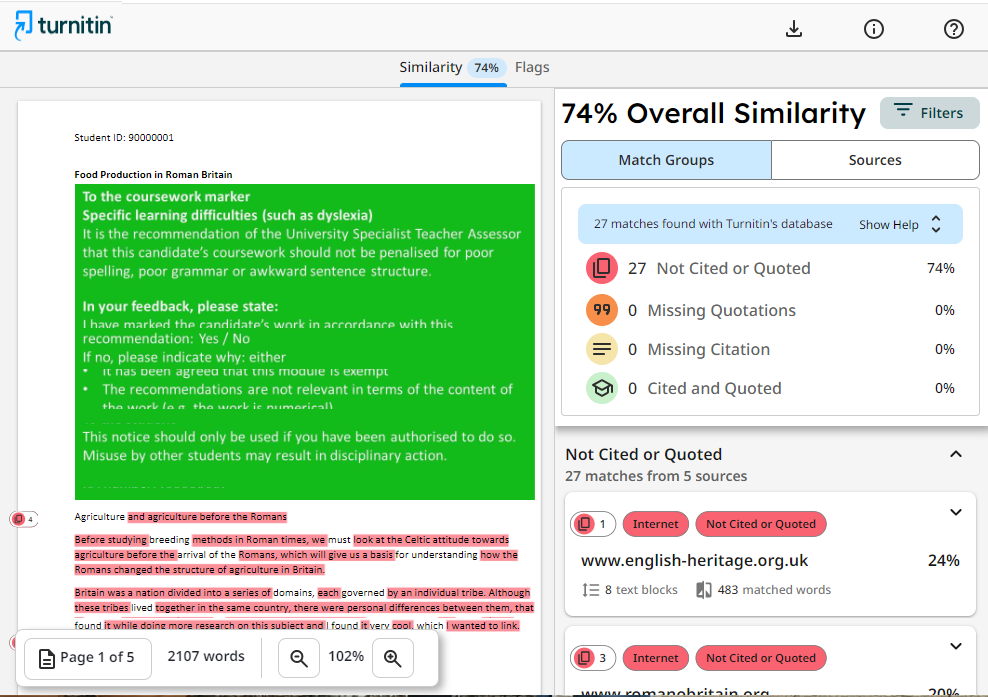Open the Page 1 of 5 navigator
This screenshot has height=697, width=988.
87,658
